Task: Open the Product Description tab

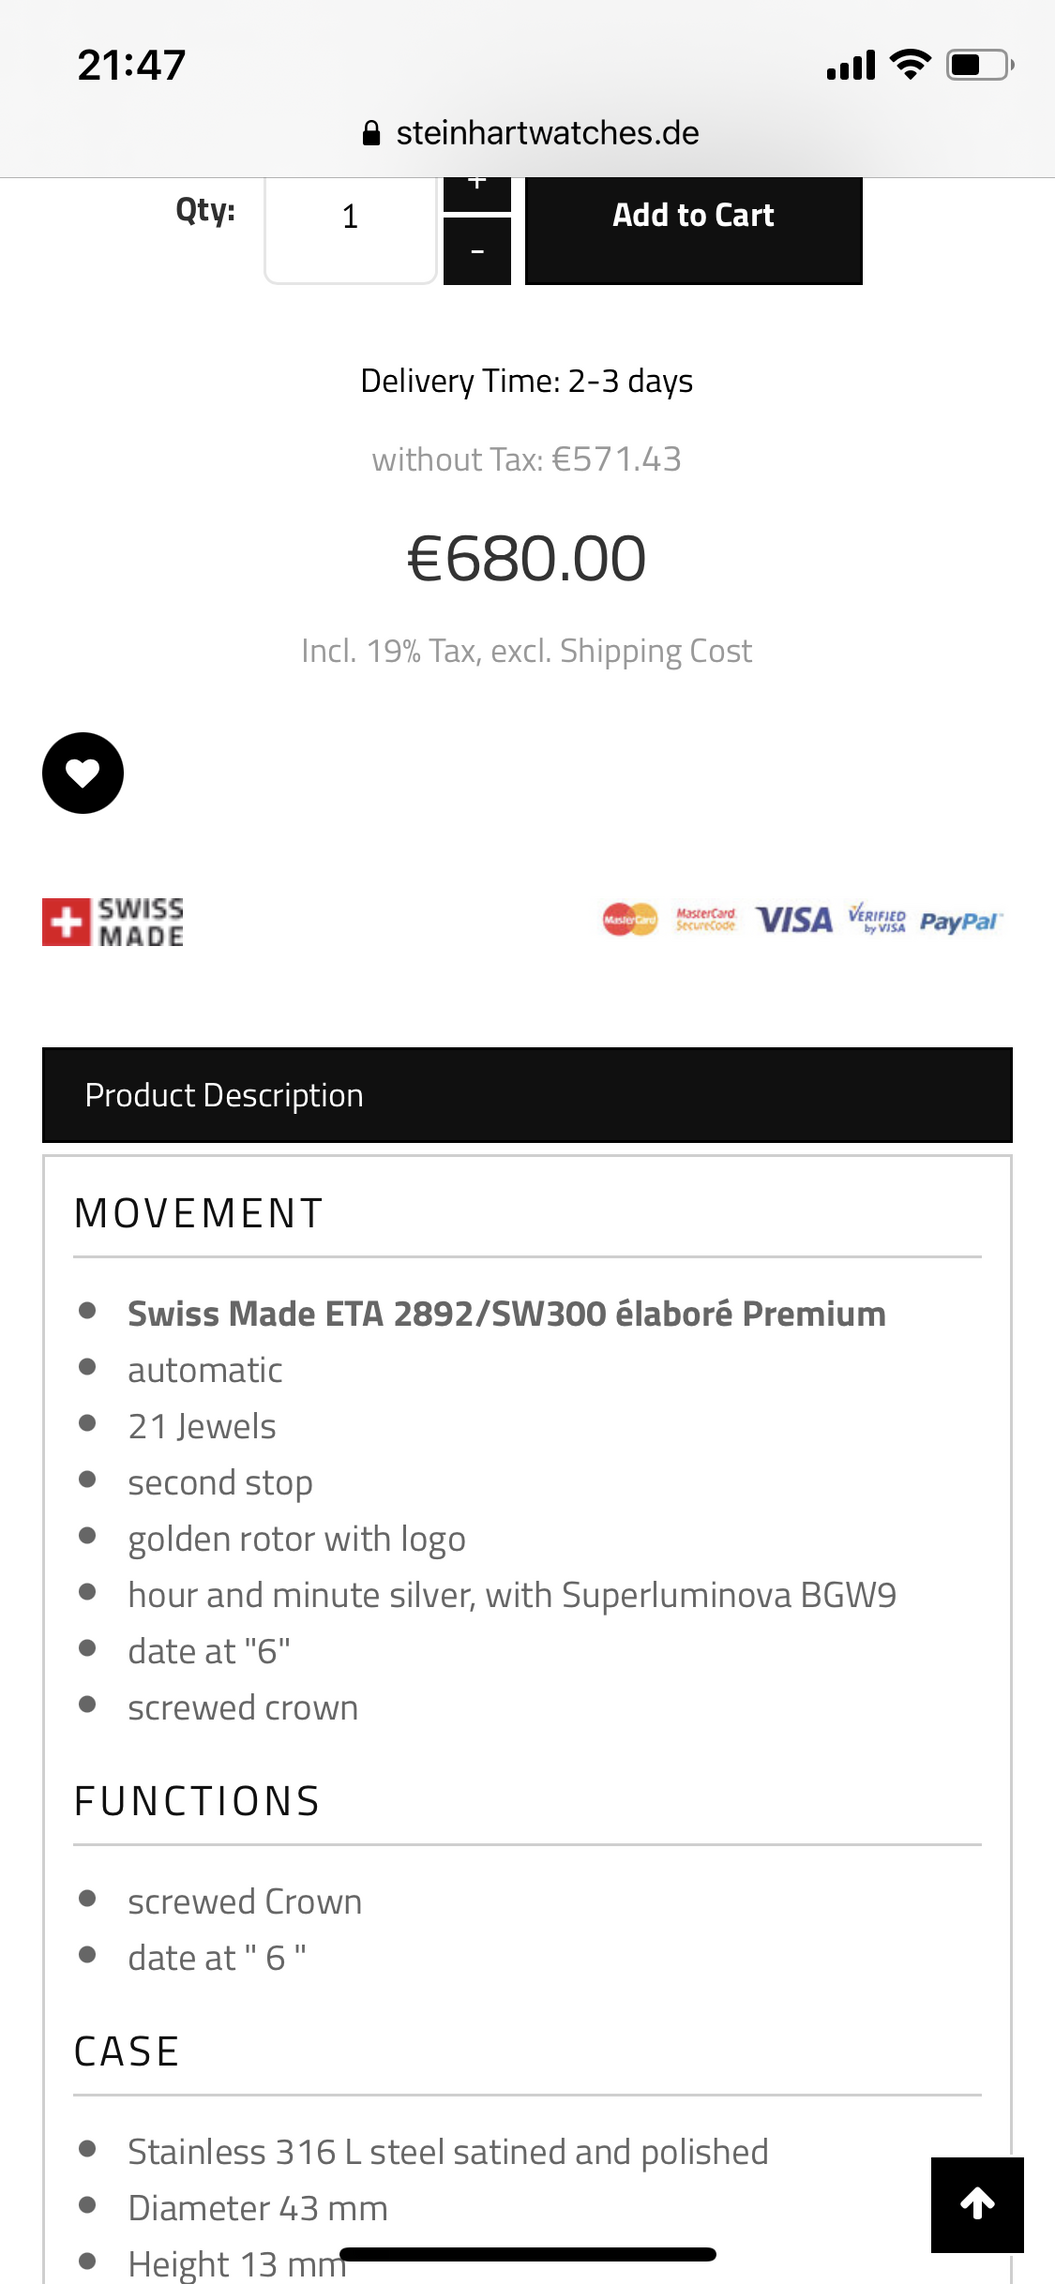Action: click(x=527, y=1095)
